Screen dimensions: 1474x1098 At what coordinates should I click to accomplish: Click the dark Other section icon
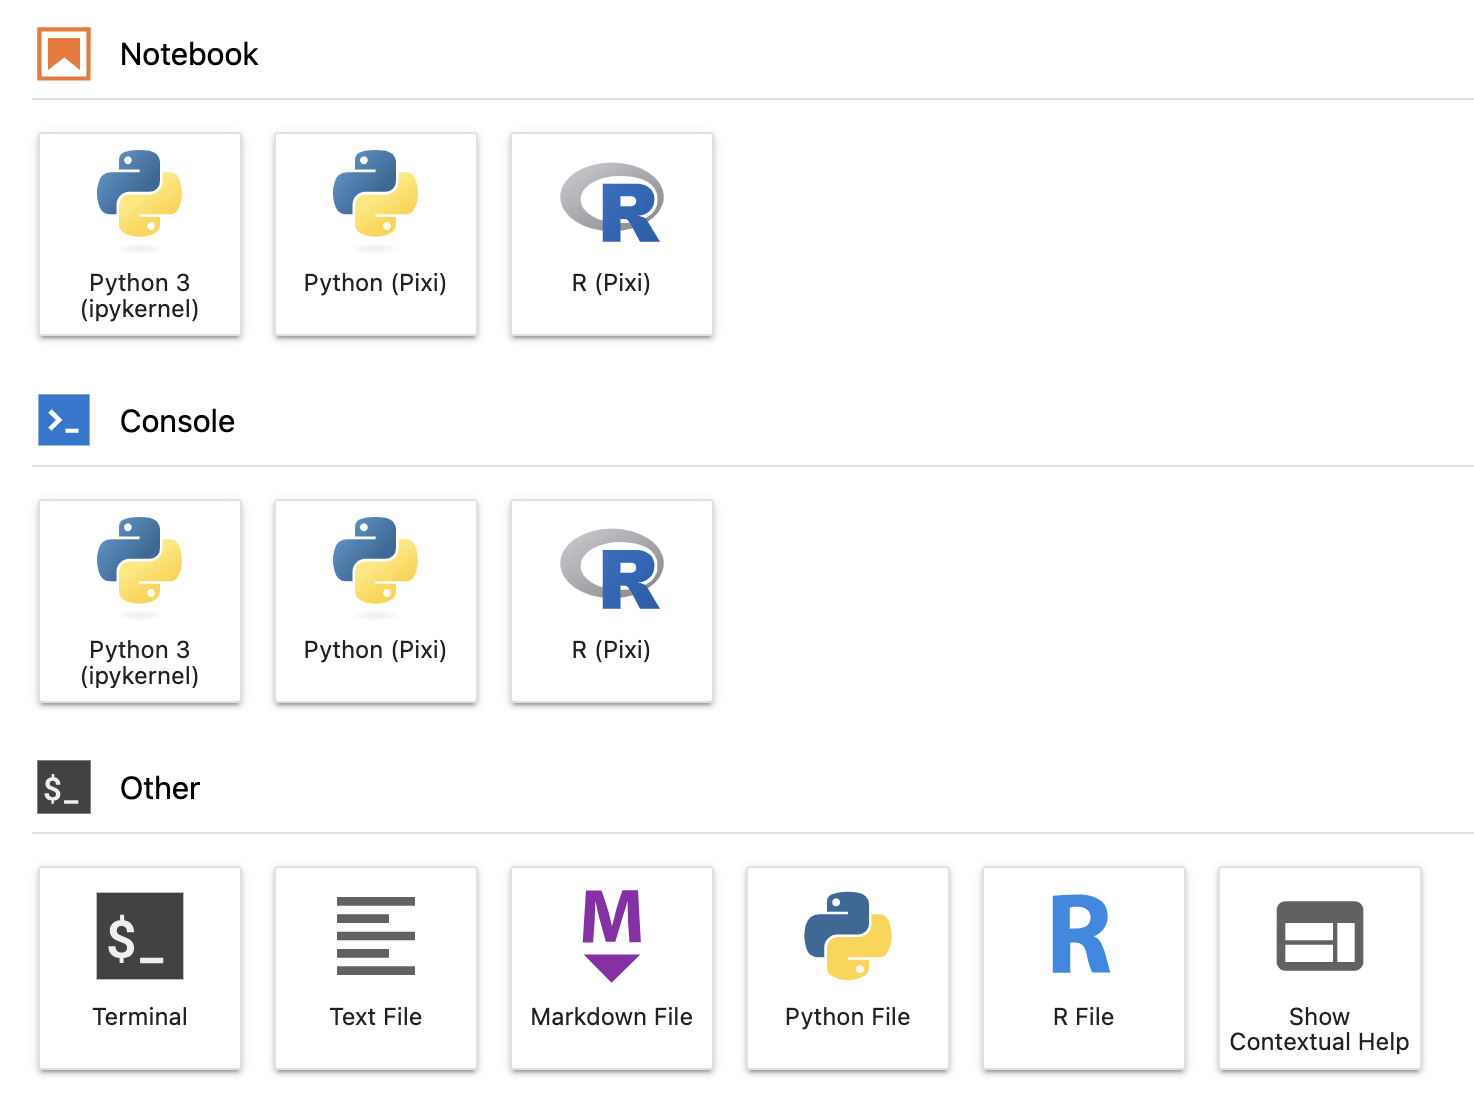click(64, 787)
